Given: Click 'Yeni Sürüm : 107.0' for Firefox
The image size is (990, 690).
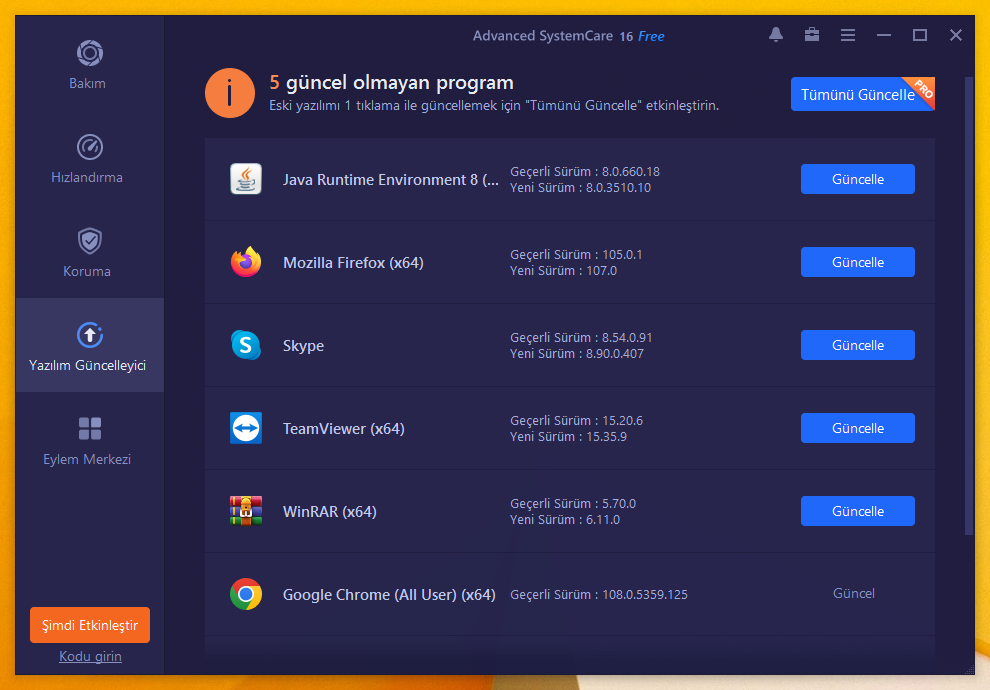Looking at the screenshot, I should point(563,271).
